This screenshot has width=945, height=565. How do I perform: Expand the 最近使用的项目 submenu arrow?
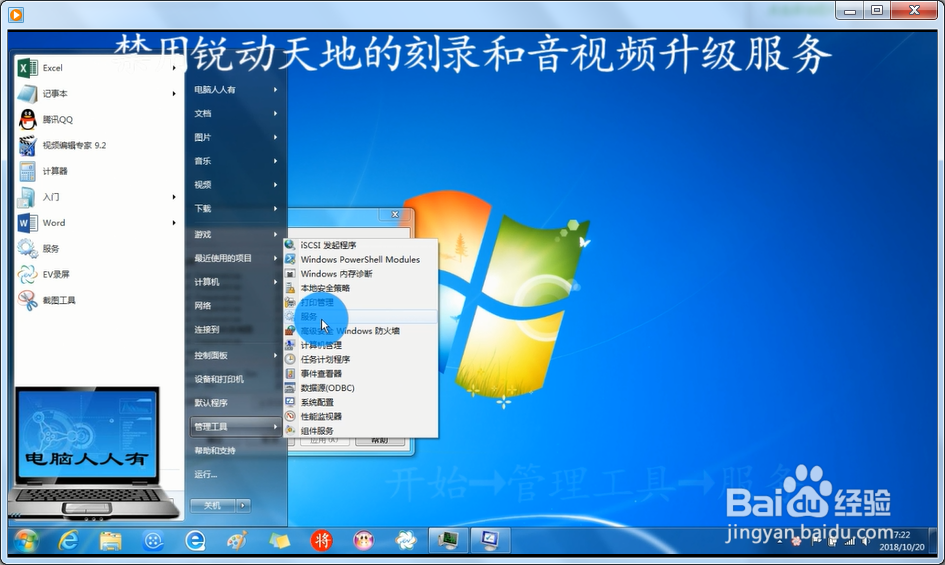point(275,258)
